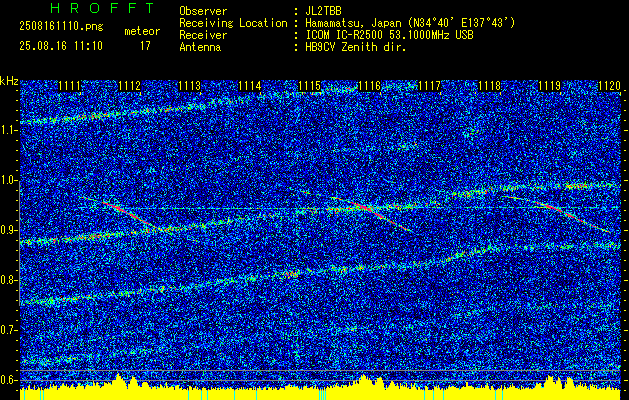The height and width of the screenshot is (400, 629).
Task: Click the Receiving Location label
Action: [x=233, y=23]
